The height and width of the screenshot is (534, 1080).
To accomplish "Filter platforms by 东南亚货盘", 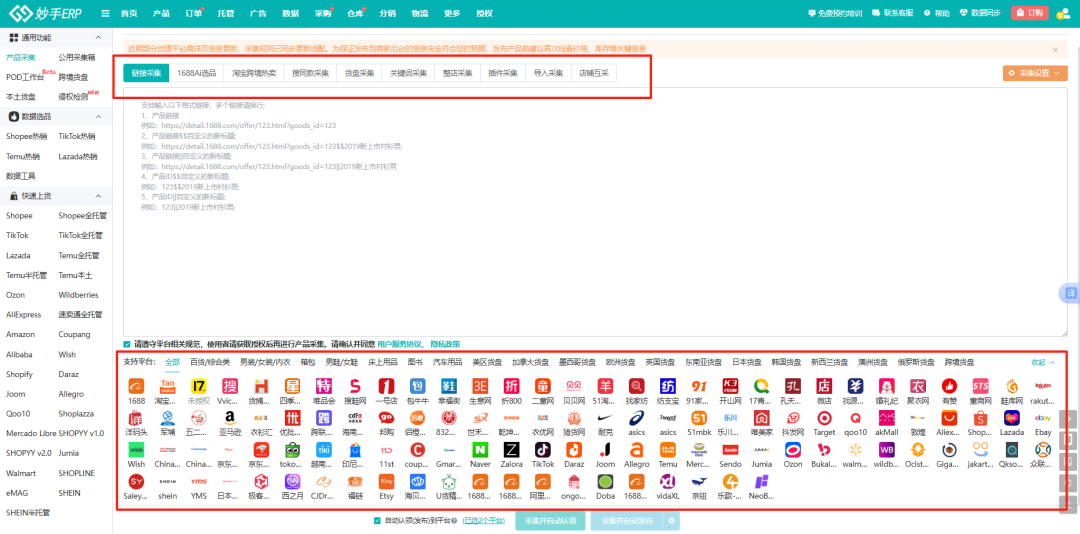I will coord(703,362).
